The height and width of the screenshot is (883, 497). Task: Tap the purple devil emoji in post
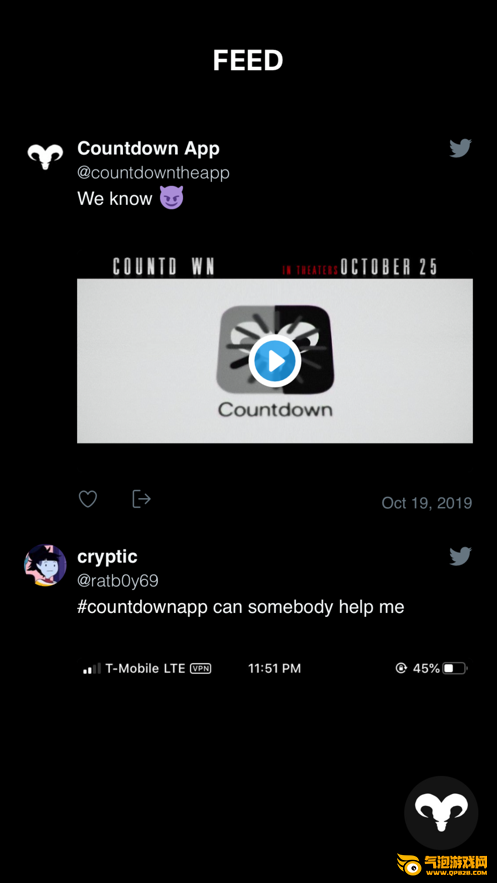(x=171, y=198)
